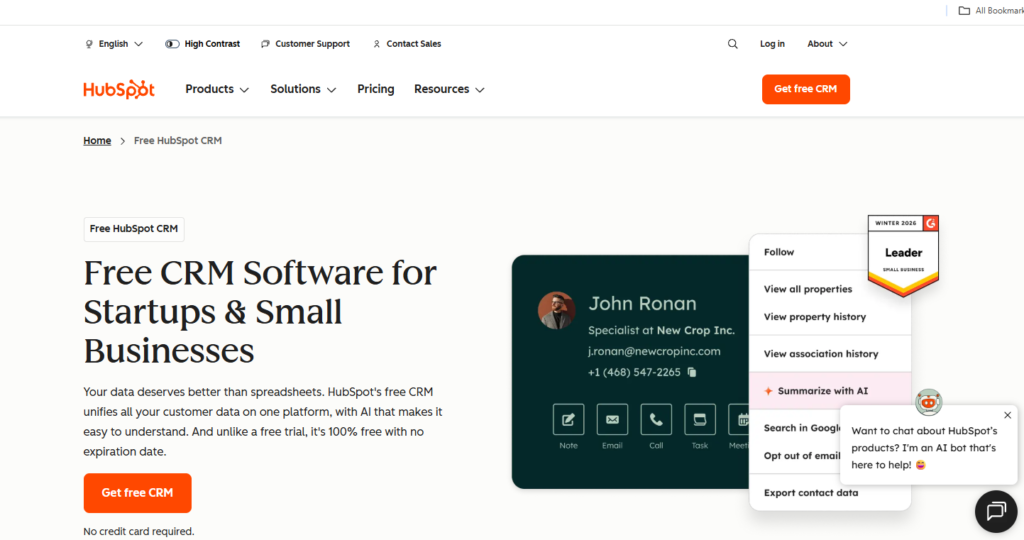Viewport: 1024px width, 540px height.
Task: Open the chat bubble widget icon
Action: click(996, 511)
